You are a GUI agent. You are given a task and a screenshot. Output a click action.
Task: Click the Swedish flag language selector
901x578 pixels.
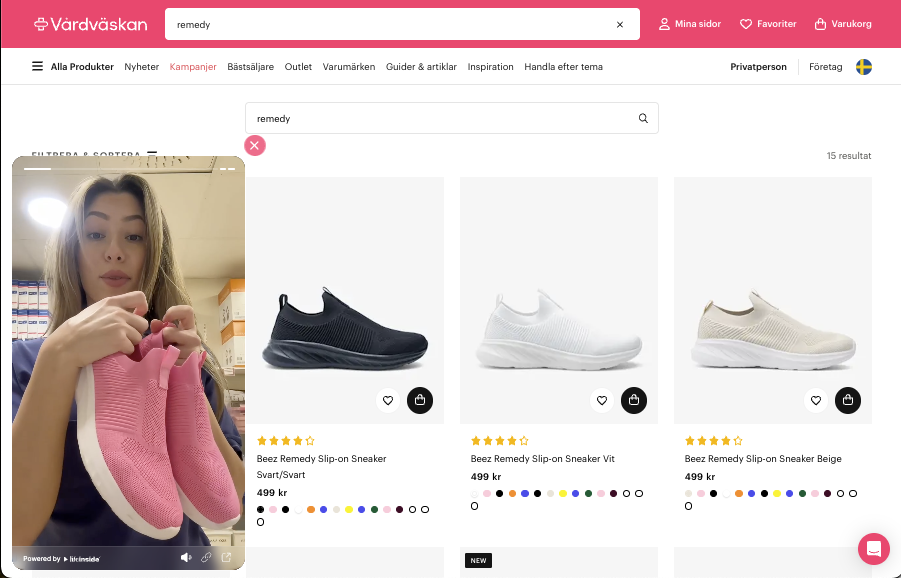(x=864, y=67)
